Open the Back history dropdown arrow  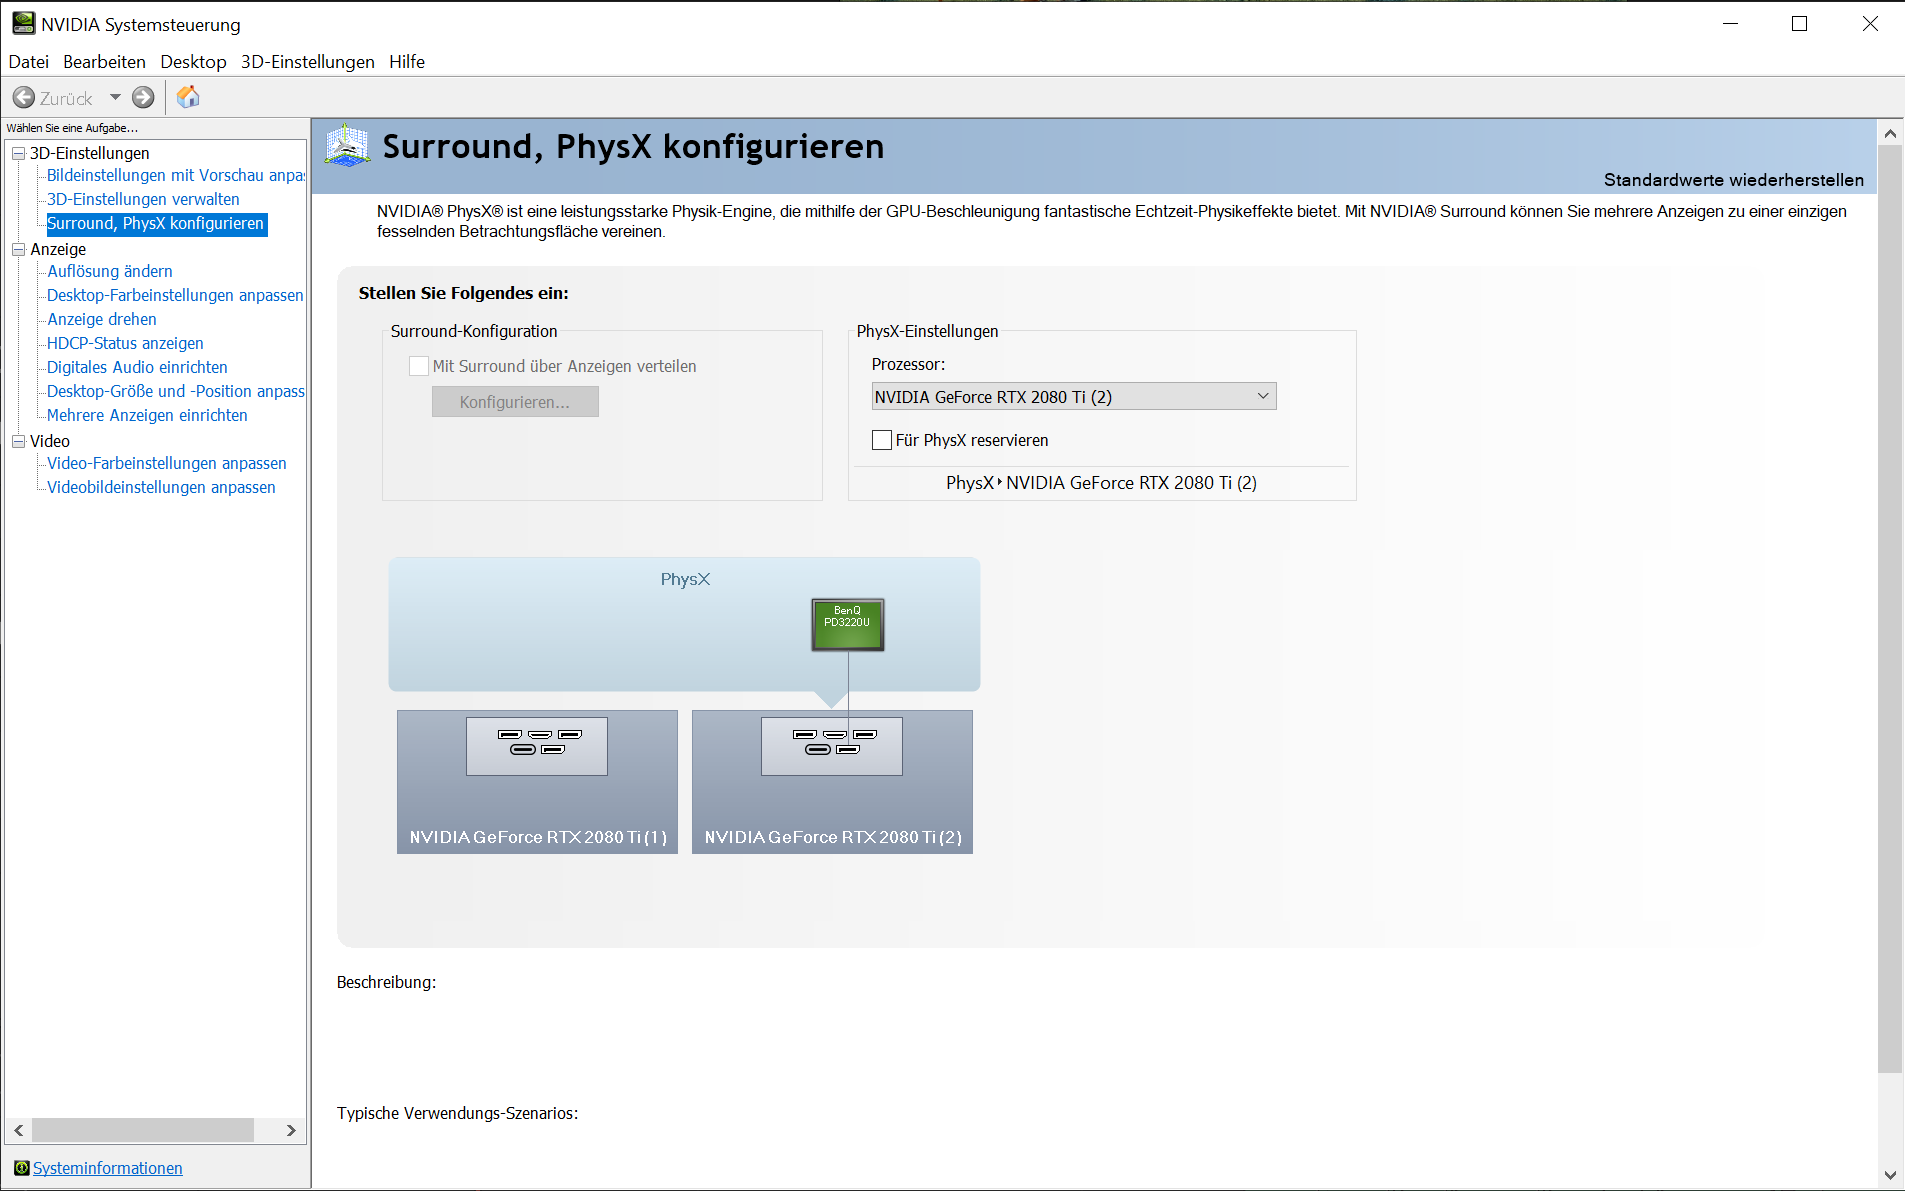coord(115,97)
